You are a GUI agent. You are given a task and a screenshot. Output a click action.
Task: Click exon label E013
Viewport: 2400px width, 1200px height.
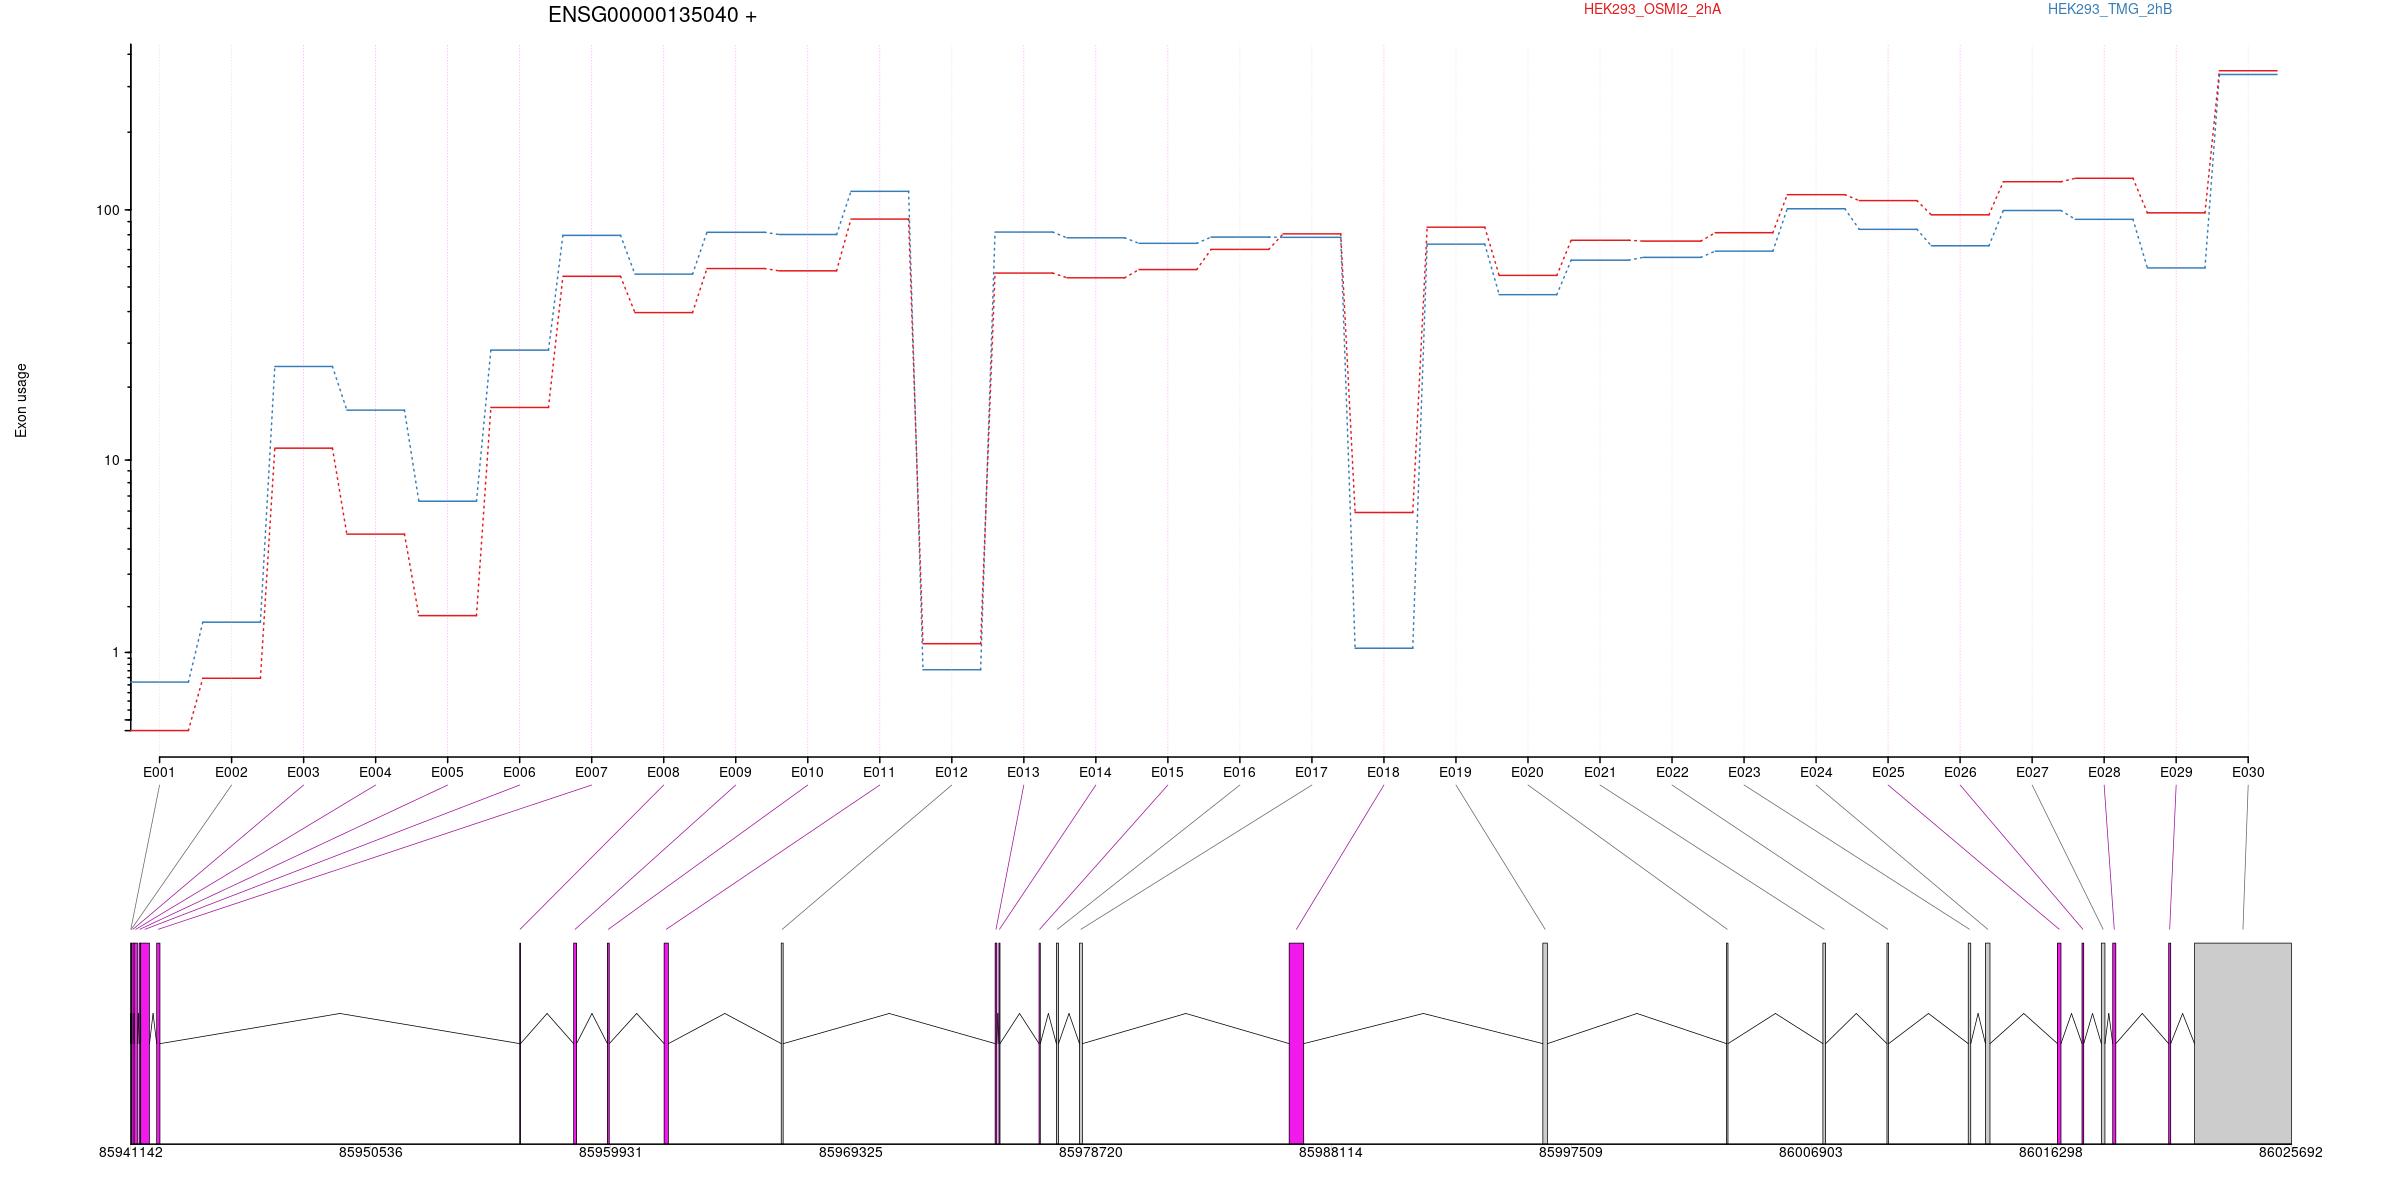click(1023, 772)
